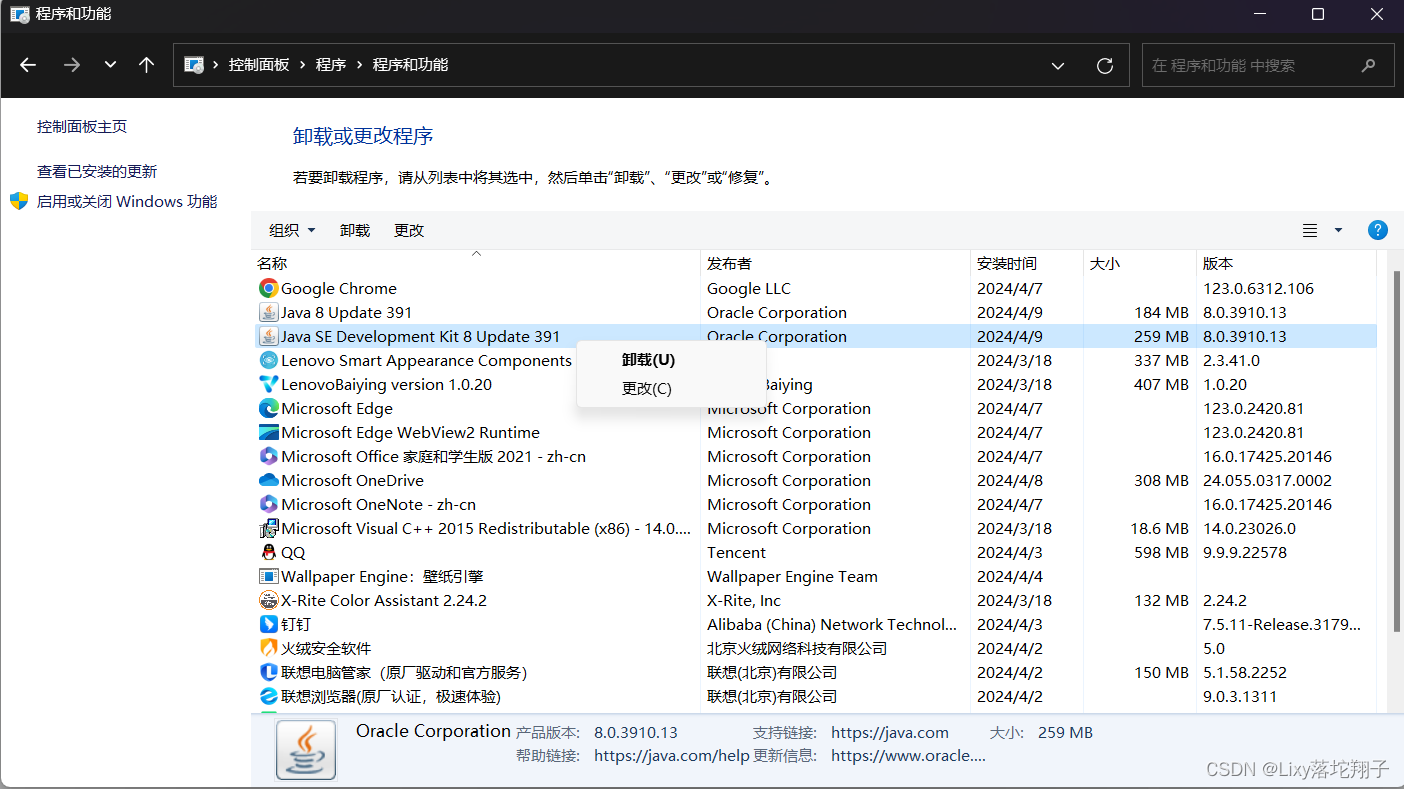Open 查看已安装的更新 link

click(97, 172)
